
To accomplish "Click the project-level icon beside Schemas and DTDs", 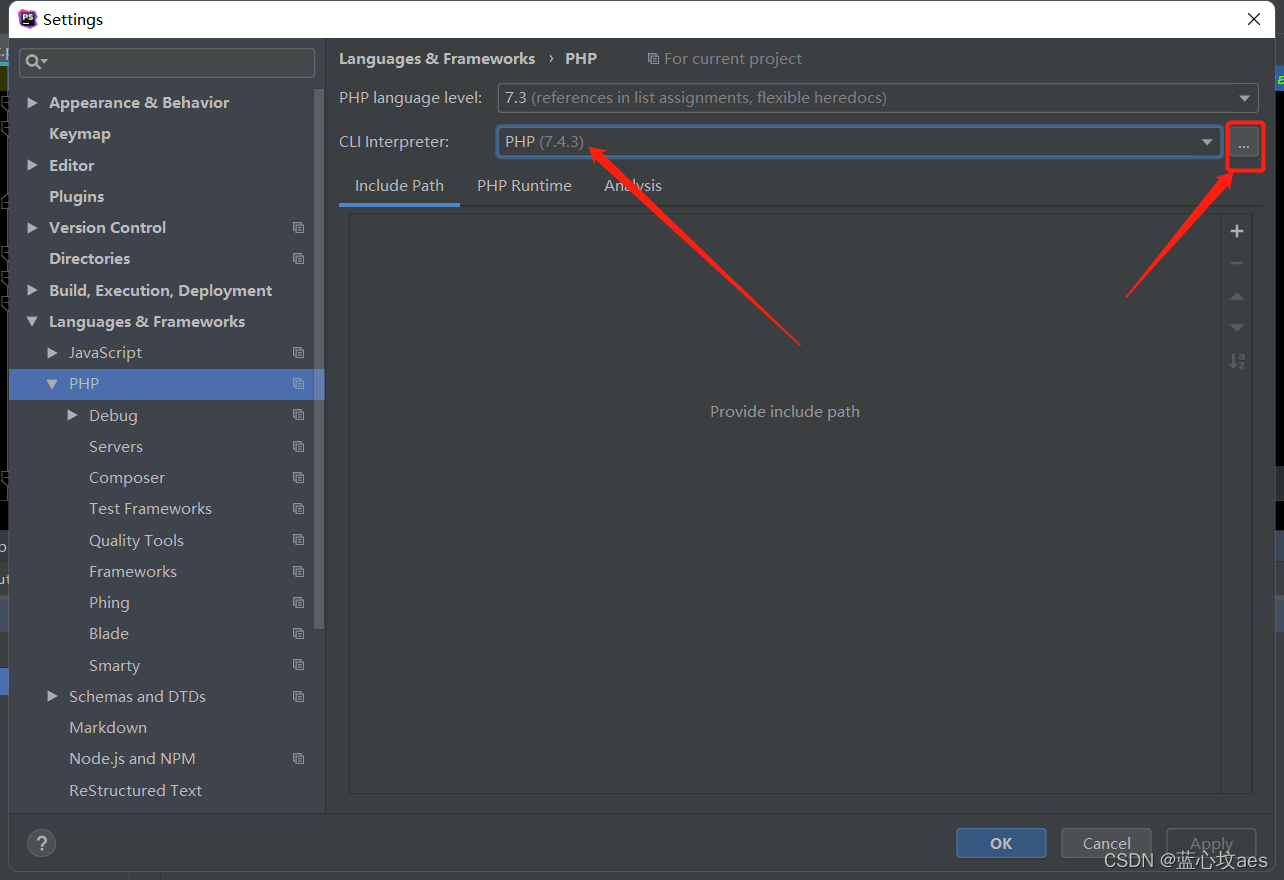I will (298, 696).
